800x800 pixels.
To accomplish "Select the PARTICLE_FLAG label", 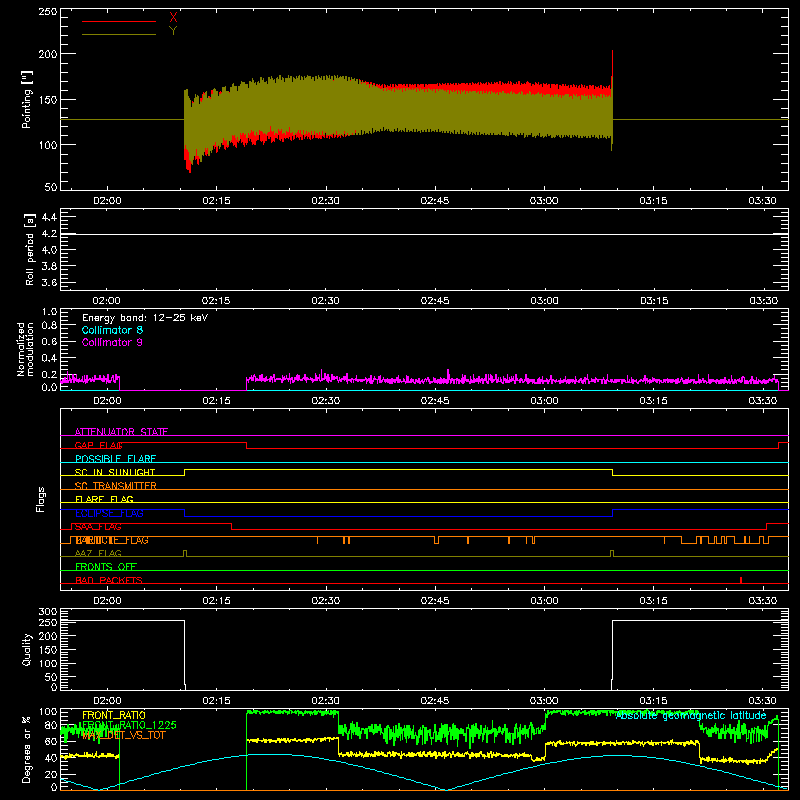I will click(x=112, y=540).
